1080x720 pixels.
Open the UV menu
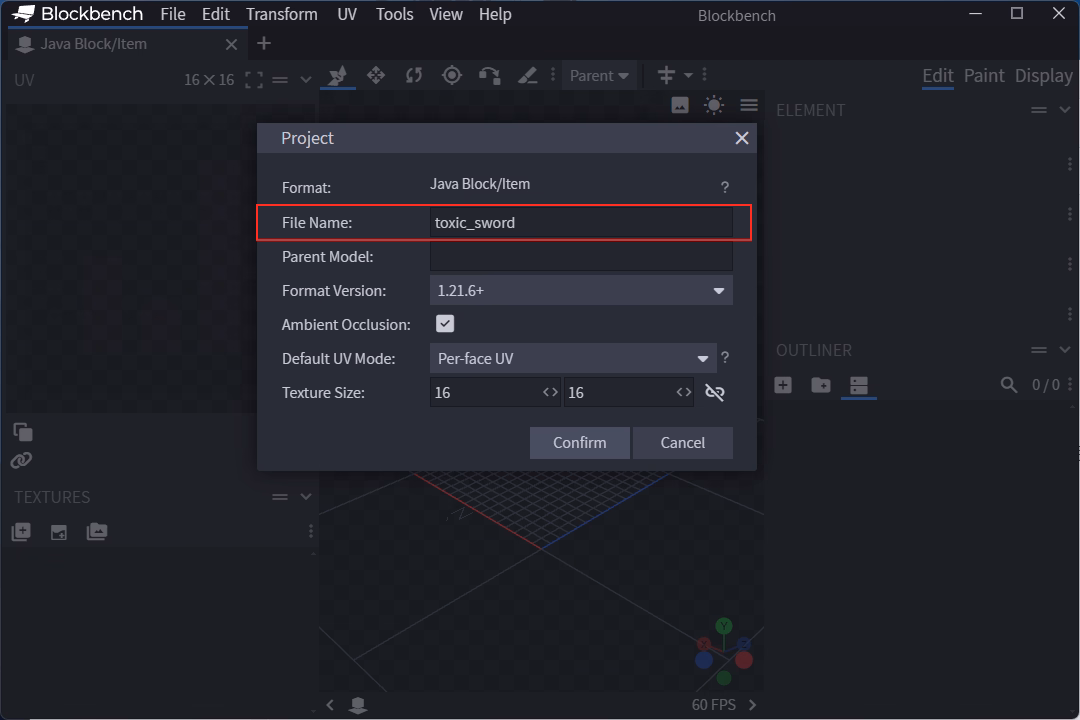pos(347,14)
